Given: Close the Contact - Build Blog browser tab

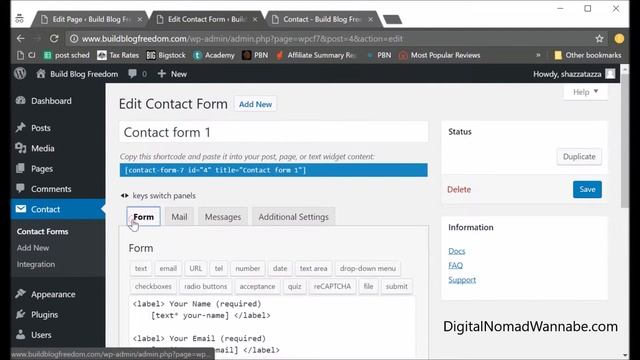Looking at the screenshot, I should click(x=371, y=19).
